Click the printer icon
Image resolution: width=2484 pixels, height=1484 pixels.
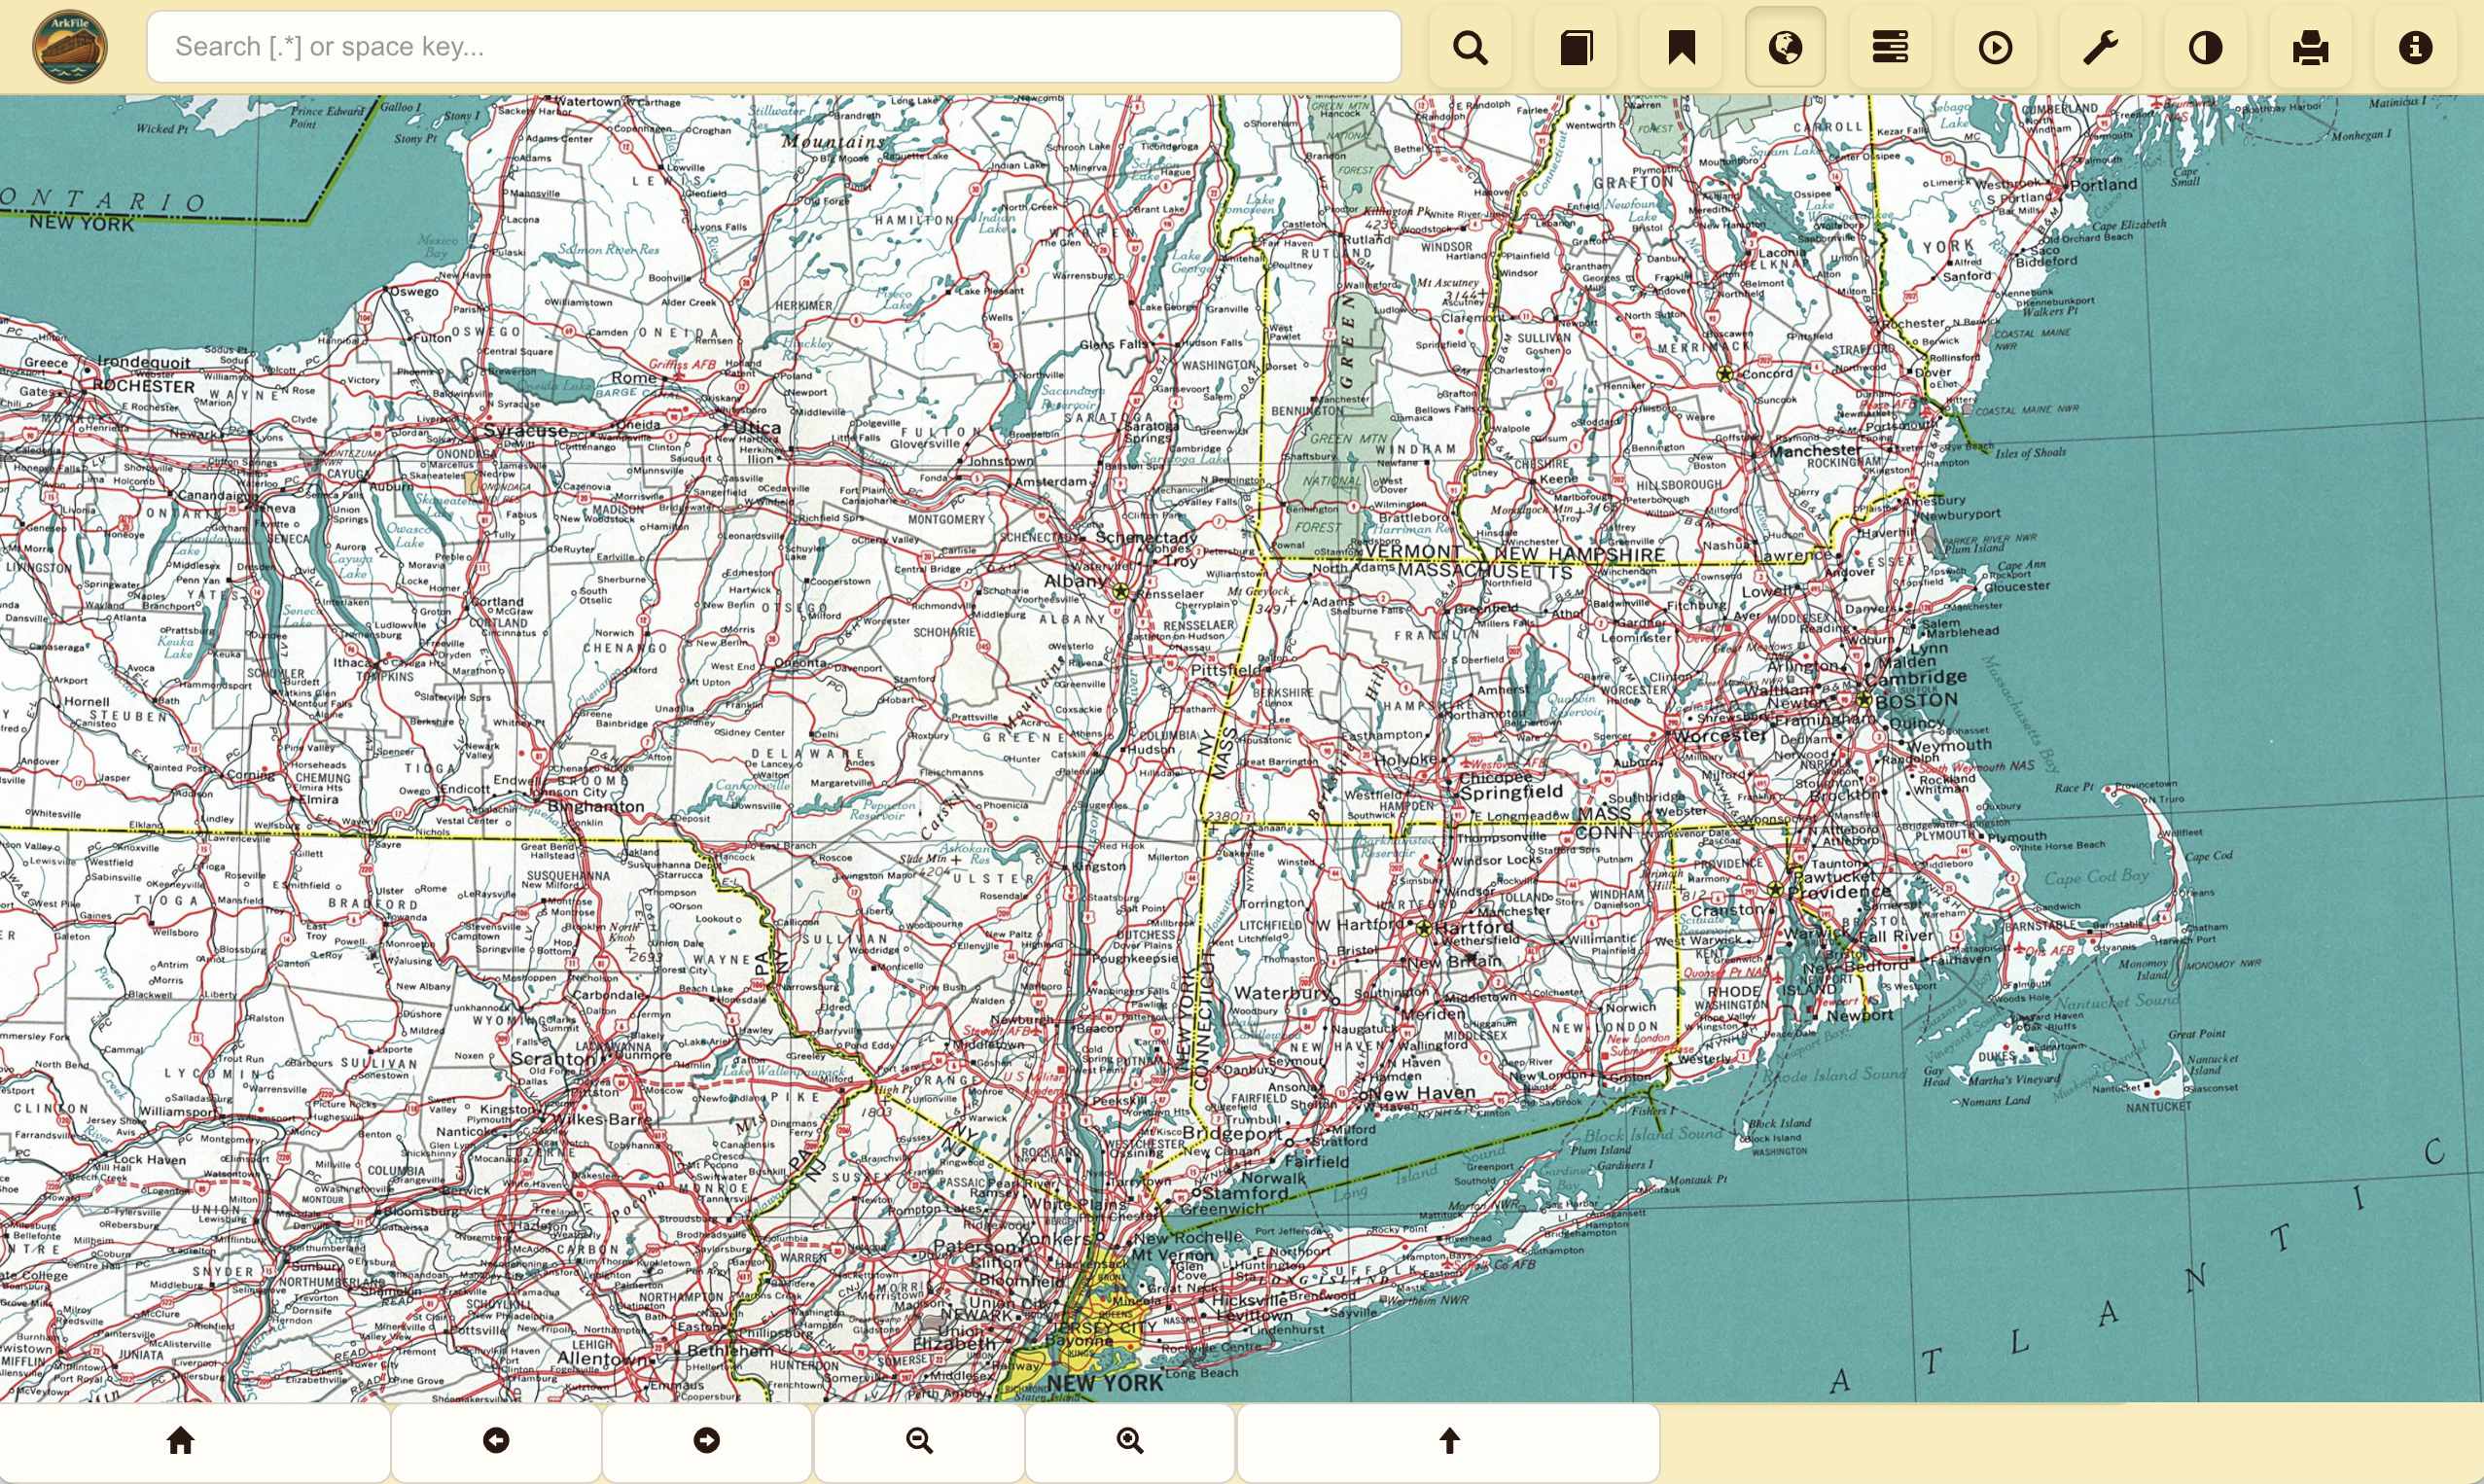[2310, 47]
